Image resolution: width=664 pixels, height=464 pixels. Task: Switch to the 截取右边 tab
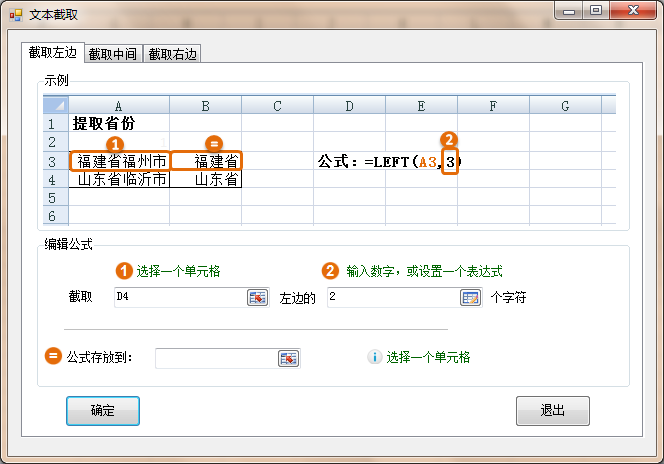(x=174, y=54)
